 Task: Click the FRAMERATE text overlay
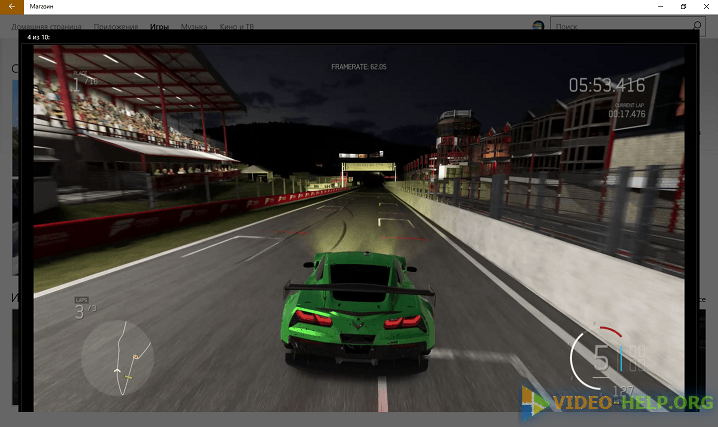(359, 67)
